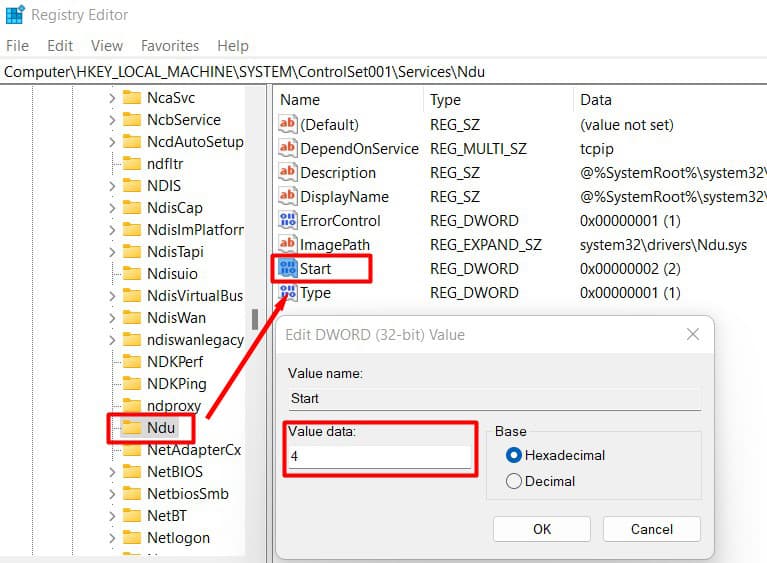Expand the ndiswanlegacy tree node
Screen dimensions: 767x563
pos(112,340)
